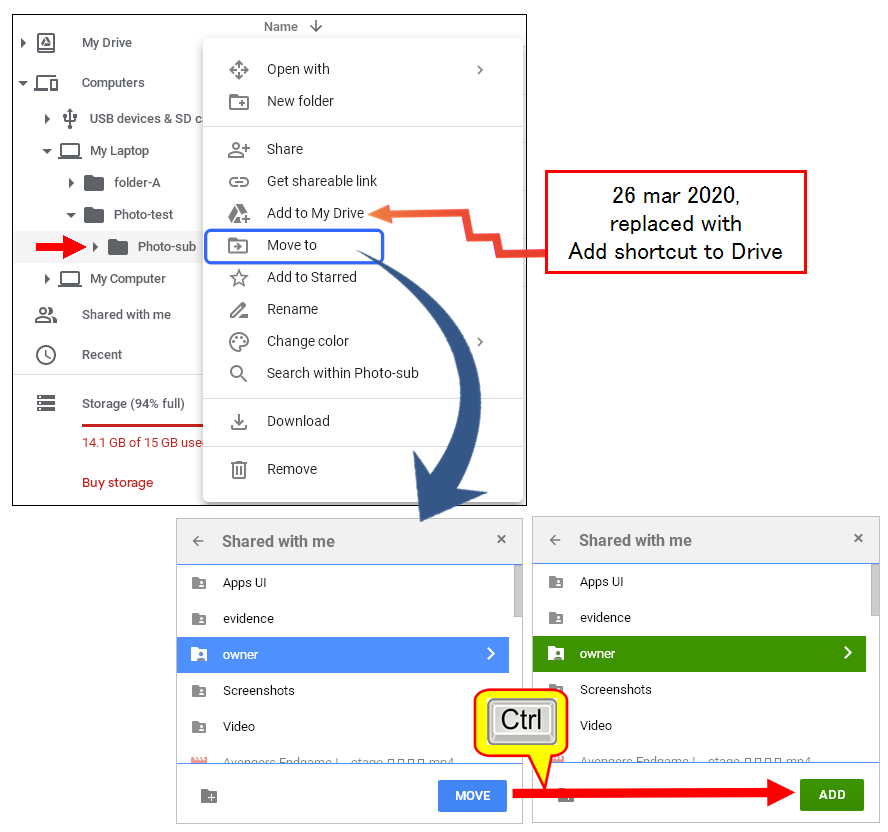The width and height of the screenshot is (888, 832).
Task: Open owner folder chevron in Add dialog
Action: pyautogui.click(x=848, y=653)
